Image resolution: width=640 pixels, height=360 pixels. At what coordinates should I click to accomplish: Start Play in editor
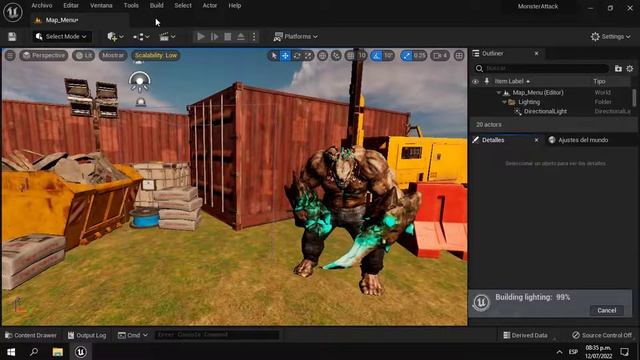click(200, 37)
